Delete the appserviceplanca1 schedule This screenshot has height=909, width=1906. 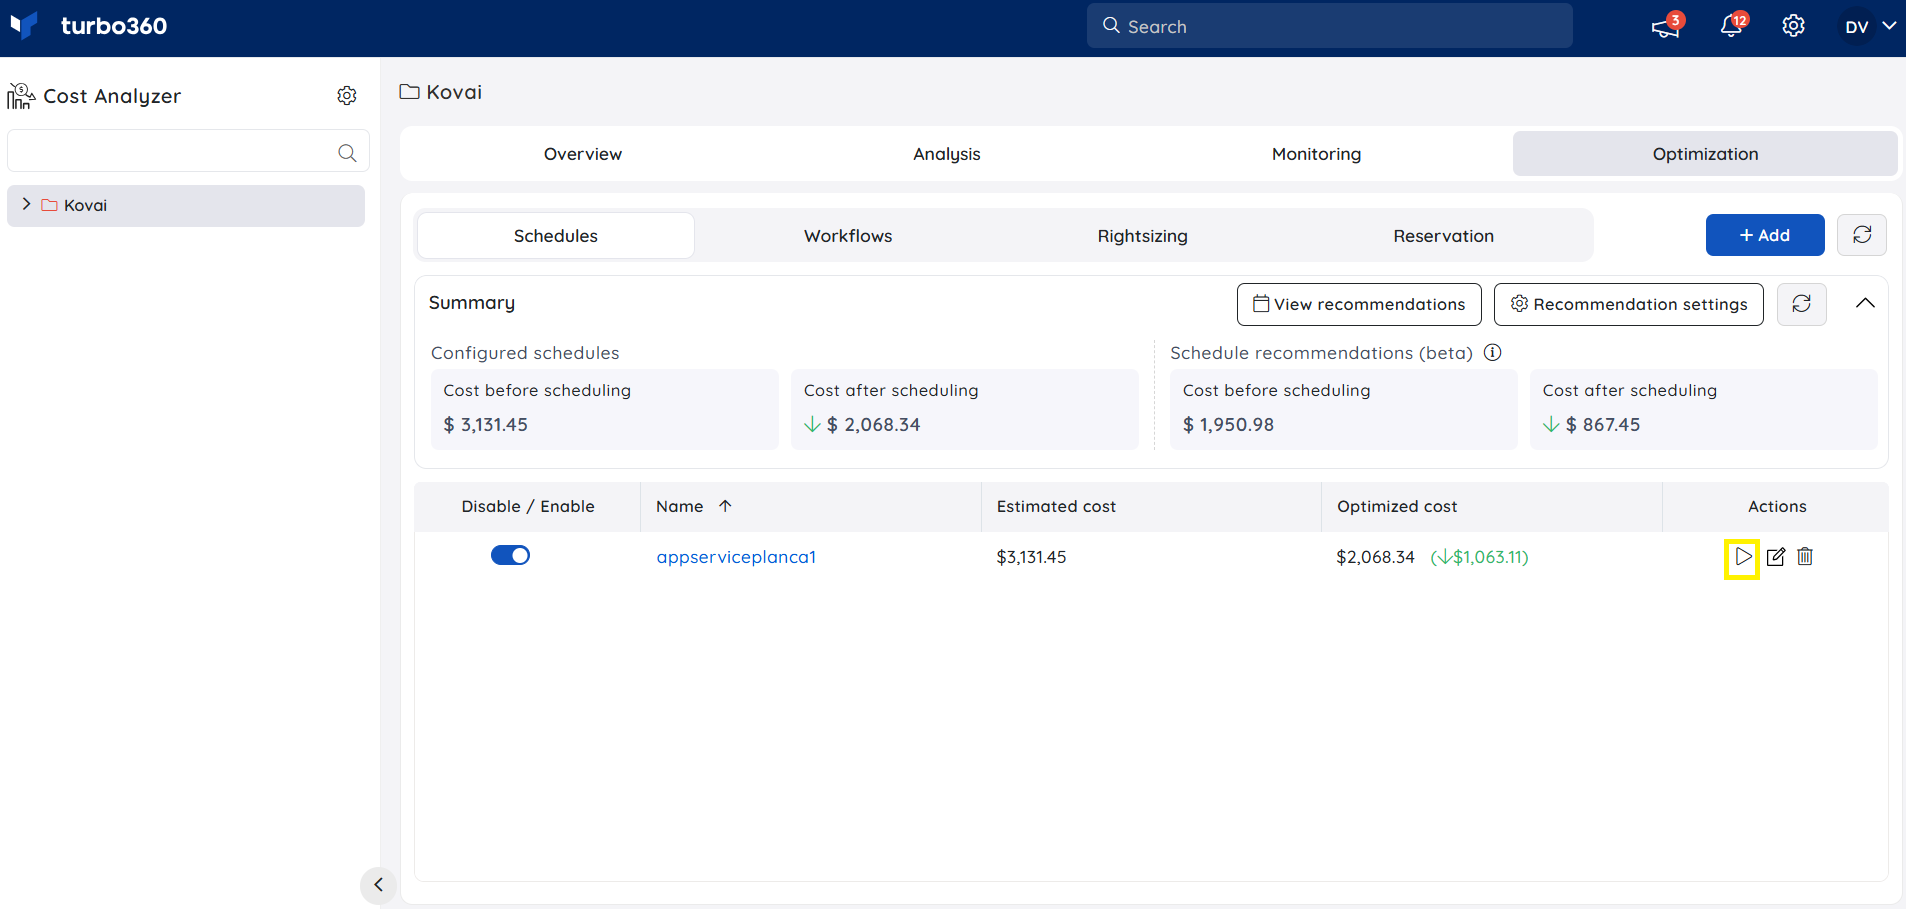(1805, 556)
